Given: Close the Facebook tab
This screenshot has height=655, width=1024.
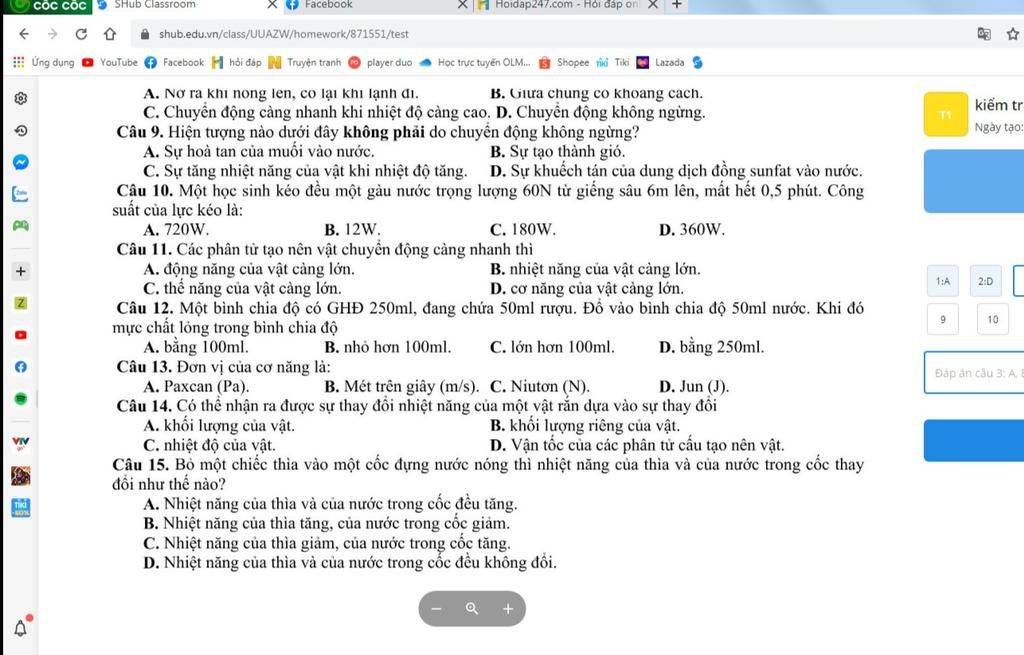Looking at the screenshot, I should pos(462,5).
